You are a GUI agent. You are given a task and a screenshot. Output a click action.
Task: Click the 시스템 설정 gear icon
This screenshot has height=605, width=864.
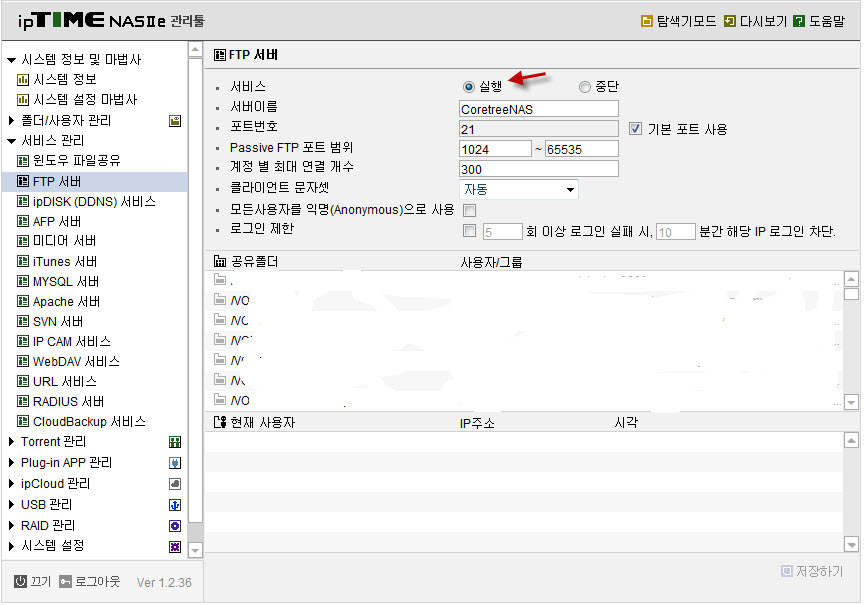tap(175, 547)
